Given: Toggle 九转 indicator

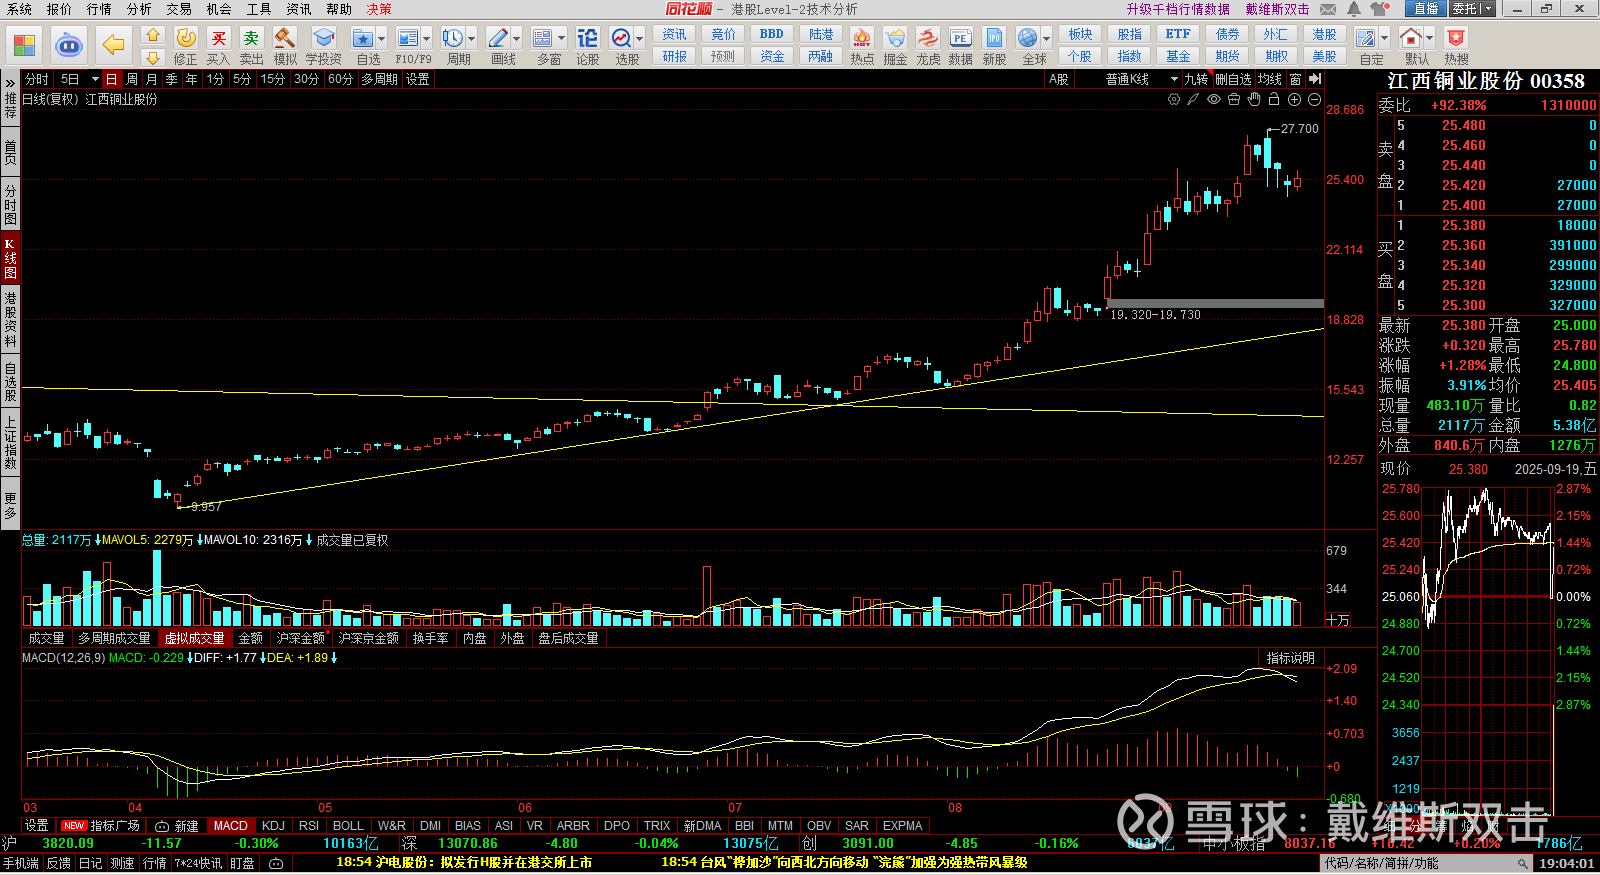Looking at the screenshot, I should (1196, 79).
